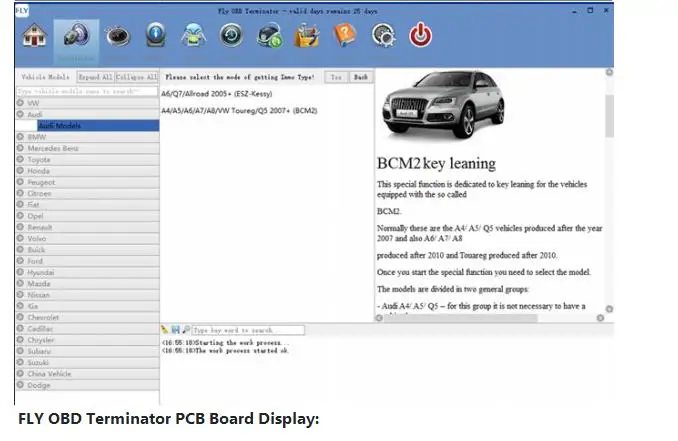Click the BCM2 key leaning heading
Image resolution: width=678 pixels, height=441 pixels.
point(436,163)
